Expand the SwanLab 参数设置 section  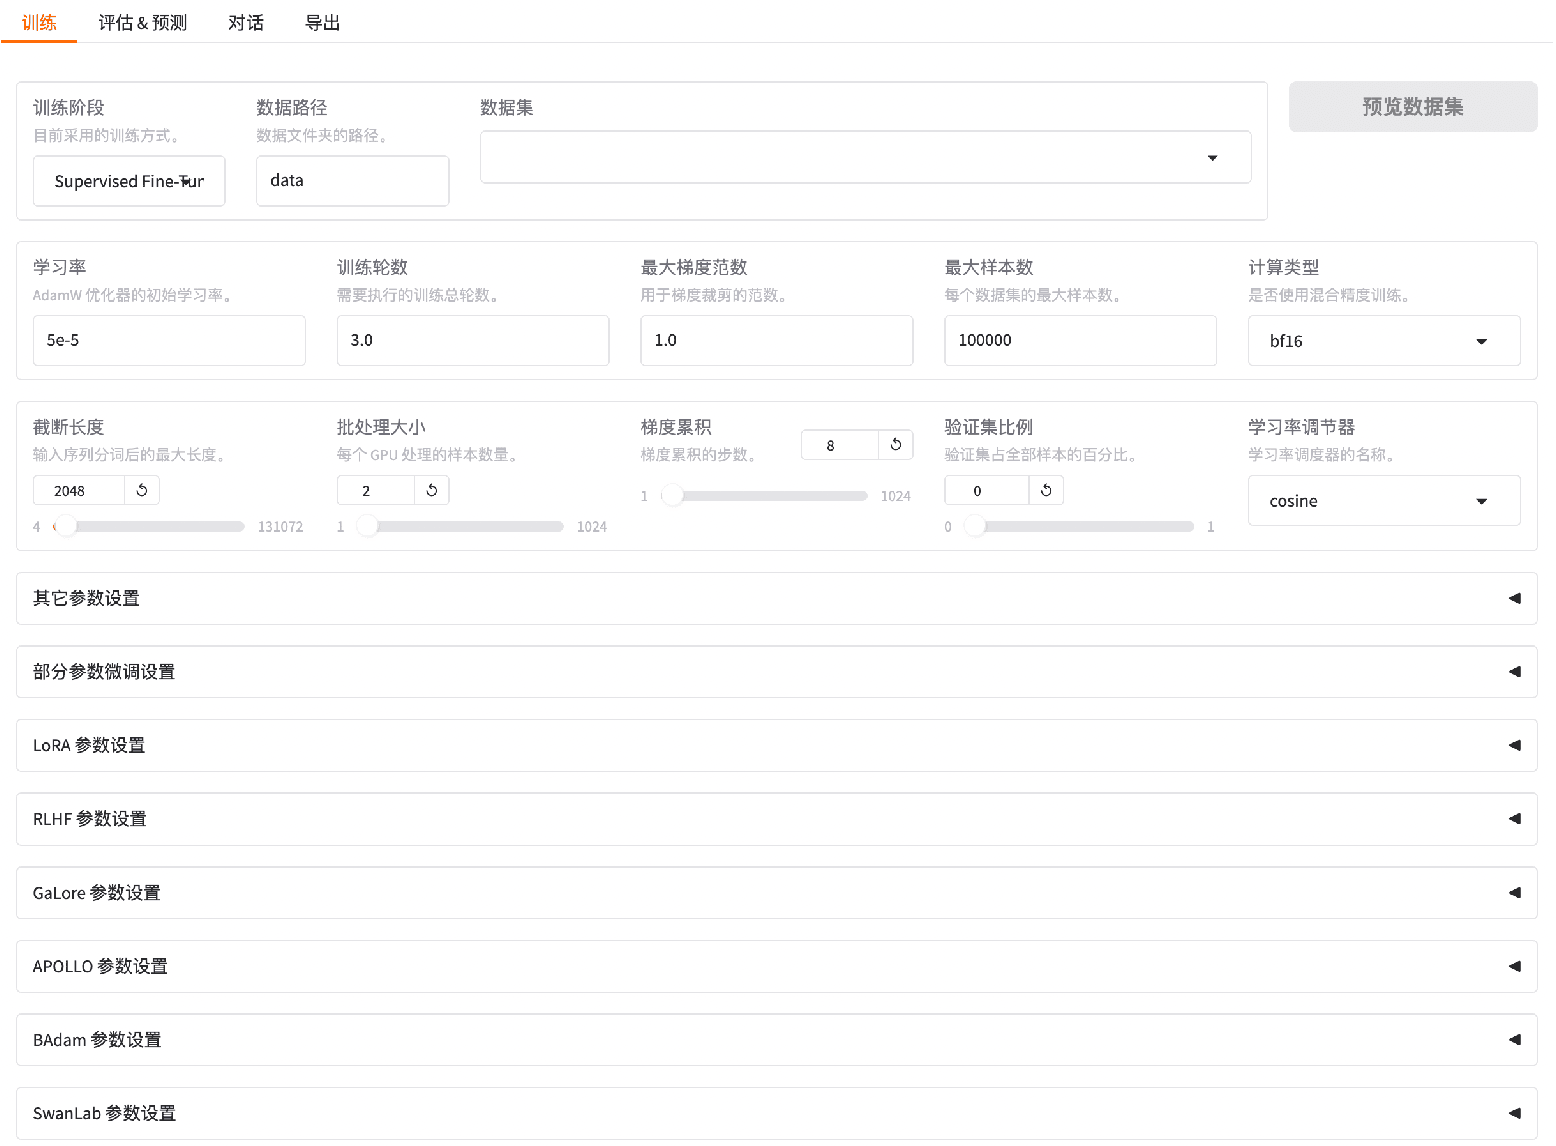(x=776, y=1113)
